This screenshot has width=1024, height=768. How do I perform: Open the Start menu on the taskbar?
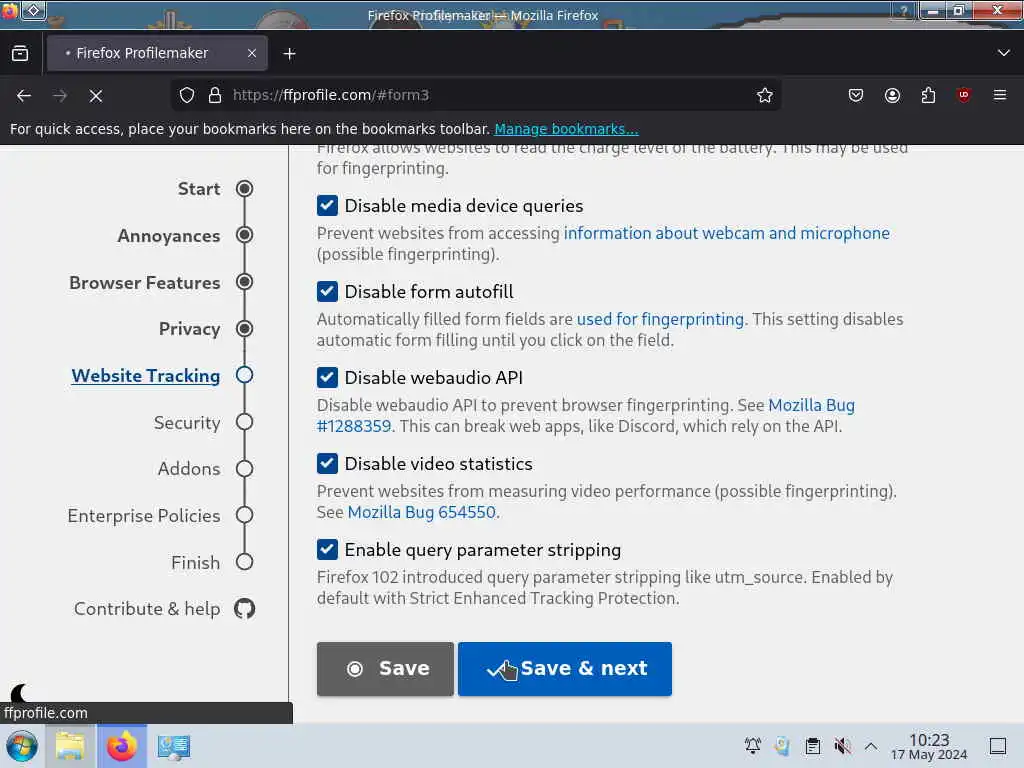point(22,746)
